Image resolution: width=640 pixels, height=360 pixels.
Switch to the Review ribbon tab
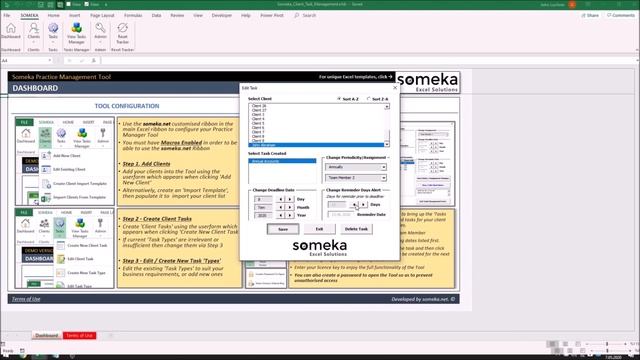pos(177,15)
